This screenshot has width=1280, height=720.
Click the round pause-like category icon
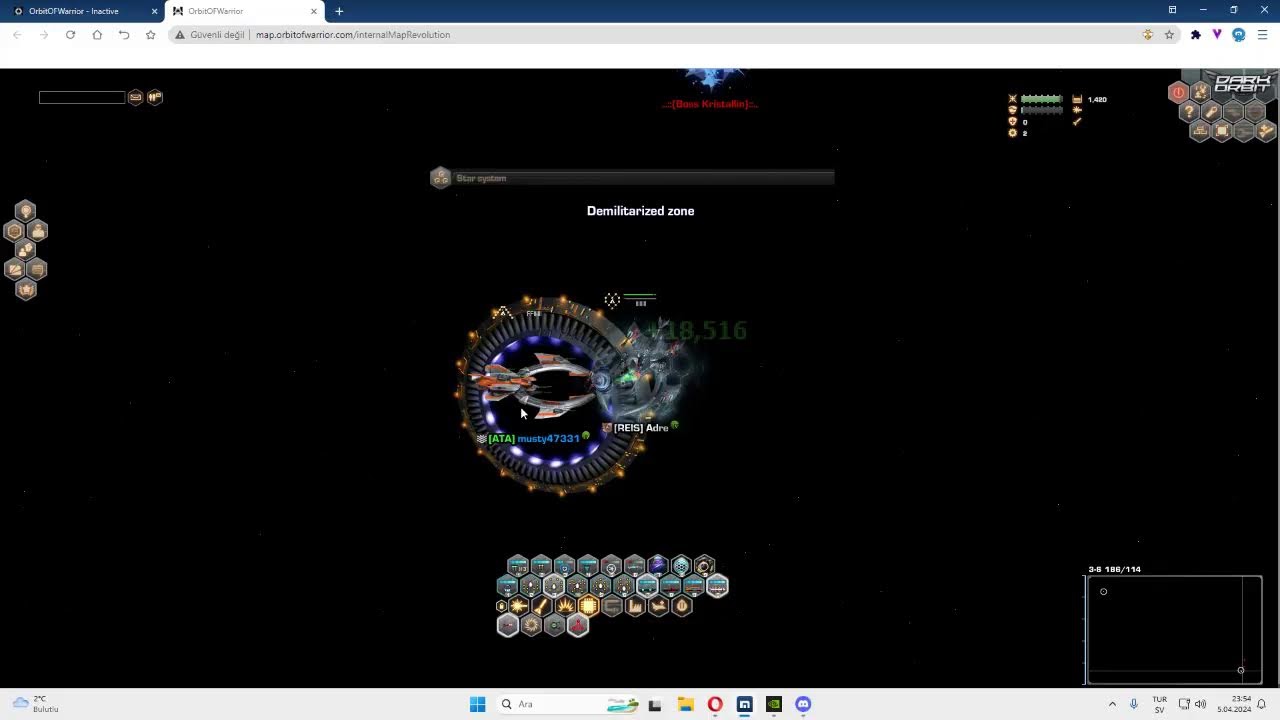point(682,605)
